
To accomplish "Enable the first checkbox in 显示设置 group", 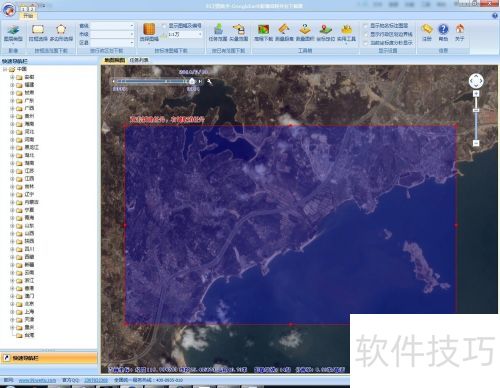I will pos(366,26).
